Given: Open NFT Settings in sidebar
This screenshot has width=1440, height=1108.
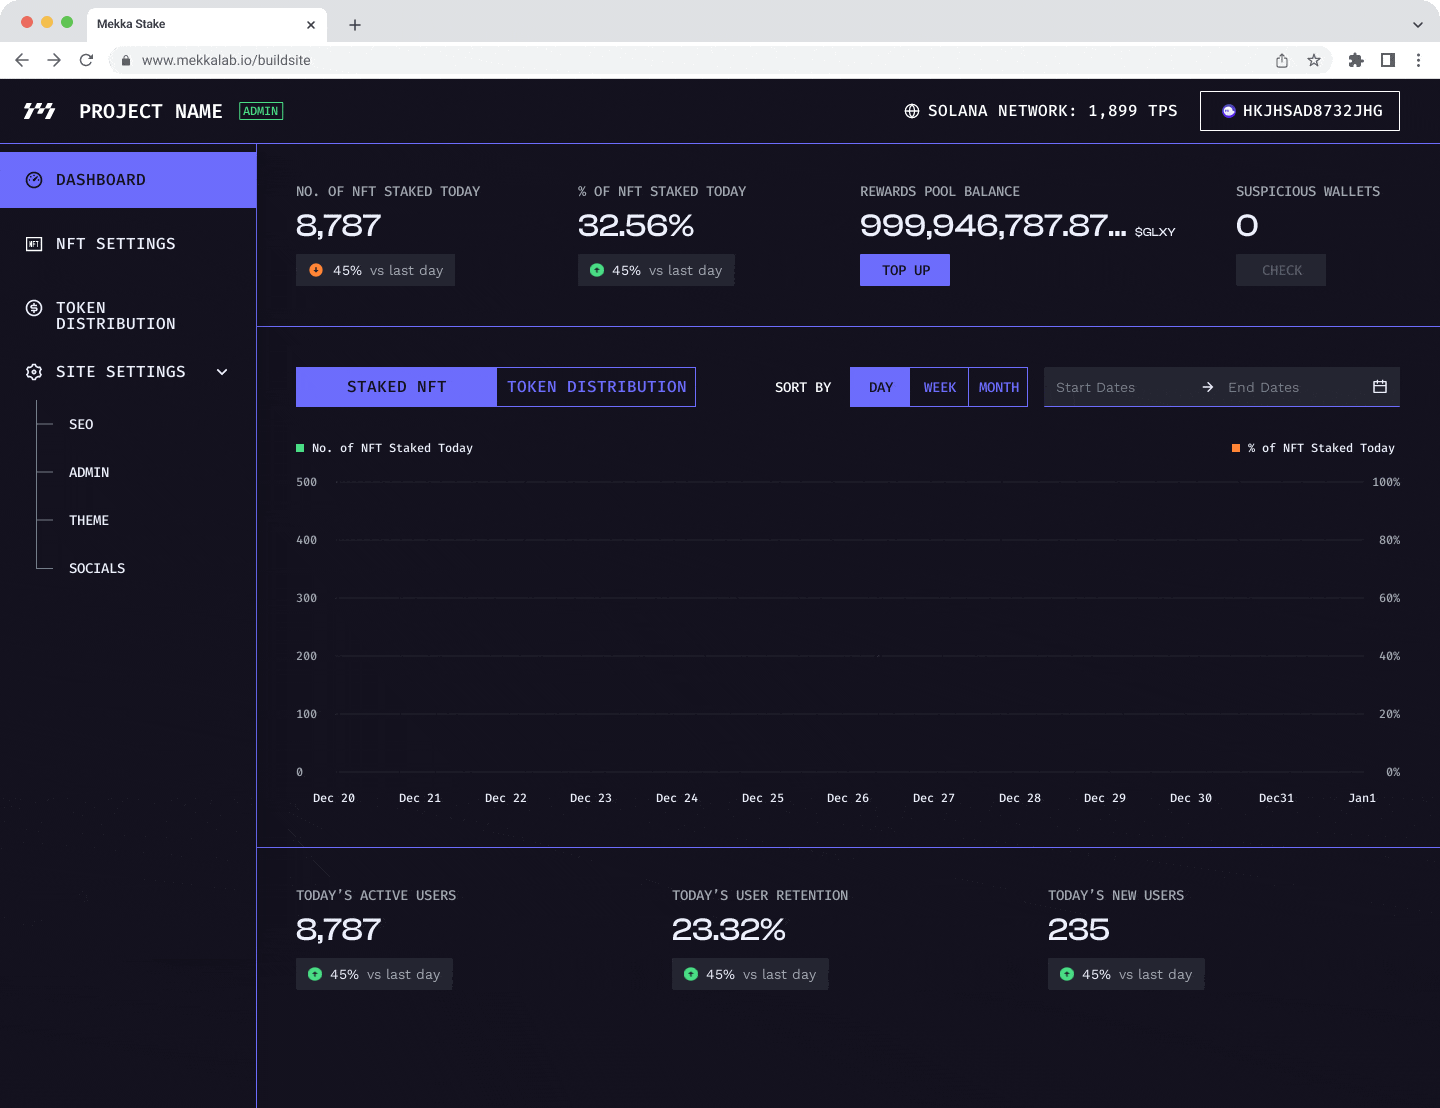Looking at the screenshot, I should click(115, 244).
